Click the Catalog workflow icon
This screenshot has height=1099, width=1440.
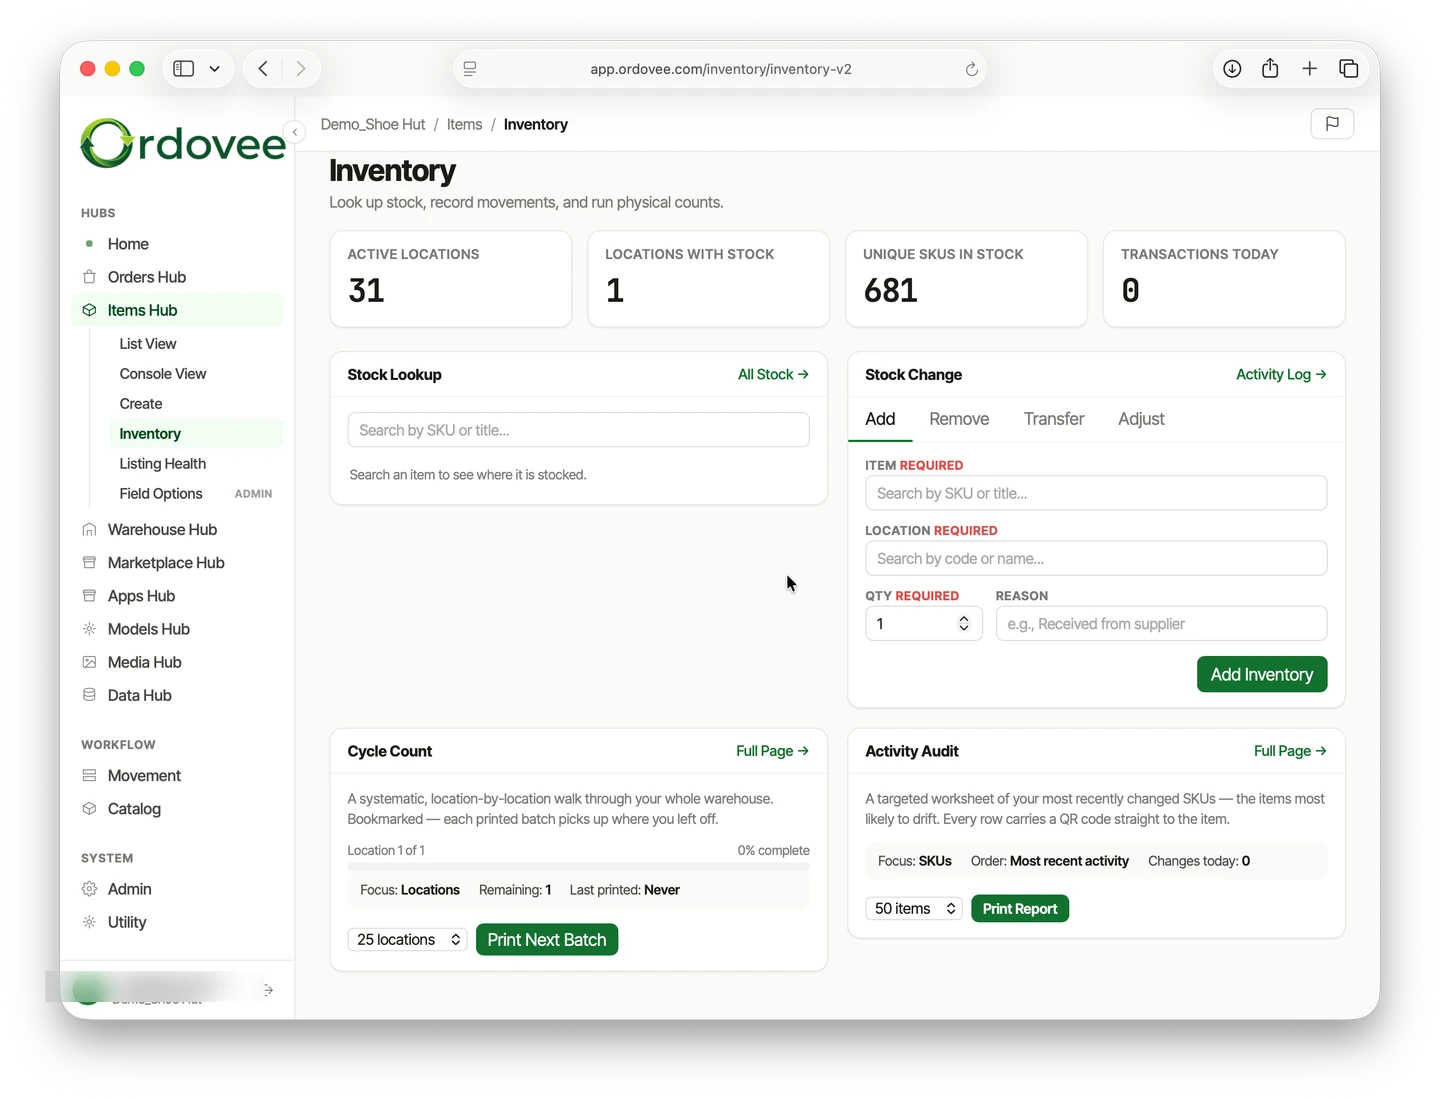pos(89,809)
